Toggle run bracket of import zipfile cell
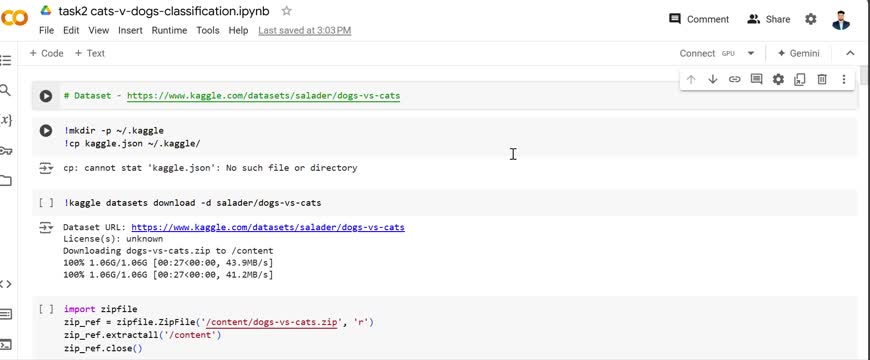The height and width of the screenshot is (360, 870). pos(46,309)
